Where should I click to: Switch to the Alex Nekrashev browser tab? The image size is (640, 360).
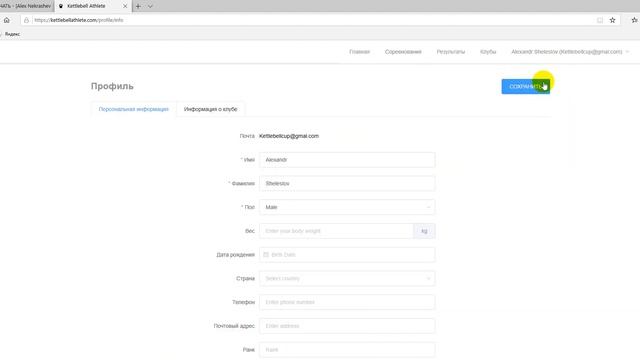point(27,6)
